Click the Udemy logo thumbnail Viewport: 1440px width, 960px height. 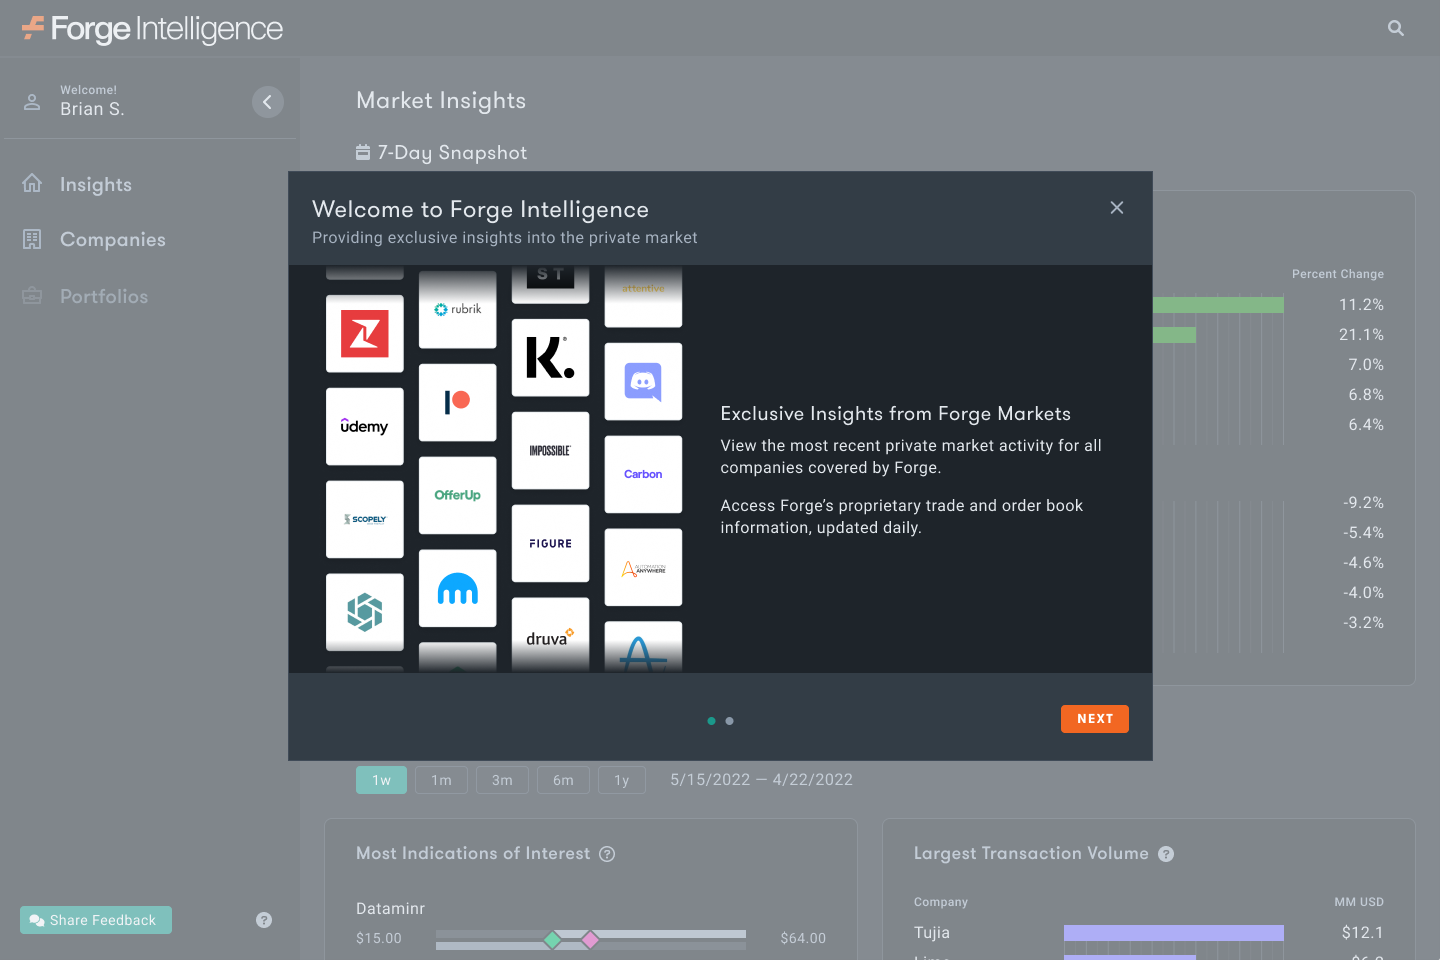(364, 426)
